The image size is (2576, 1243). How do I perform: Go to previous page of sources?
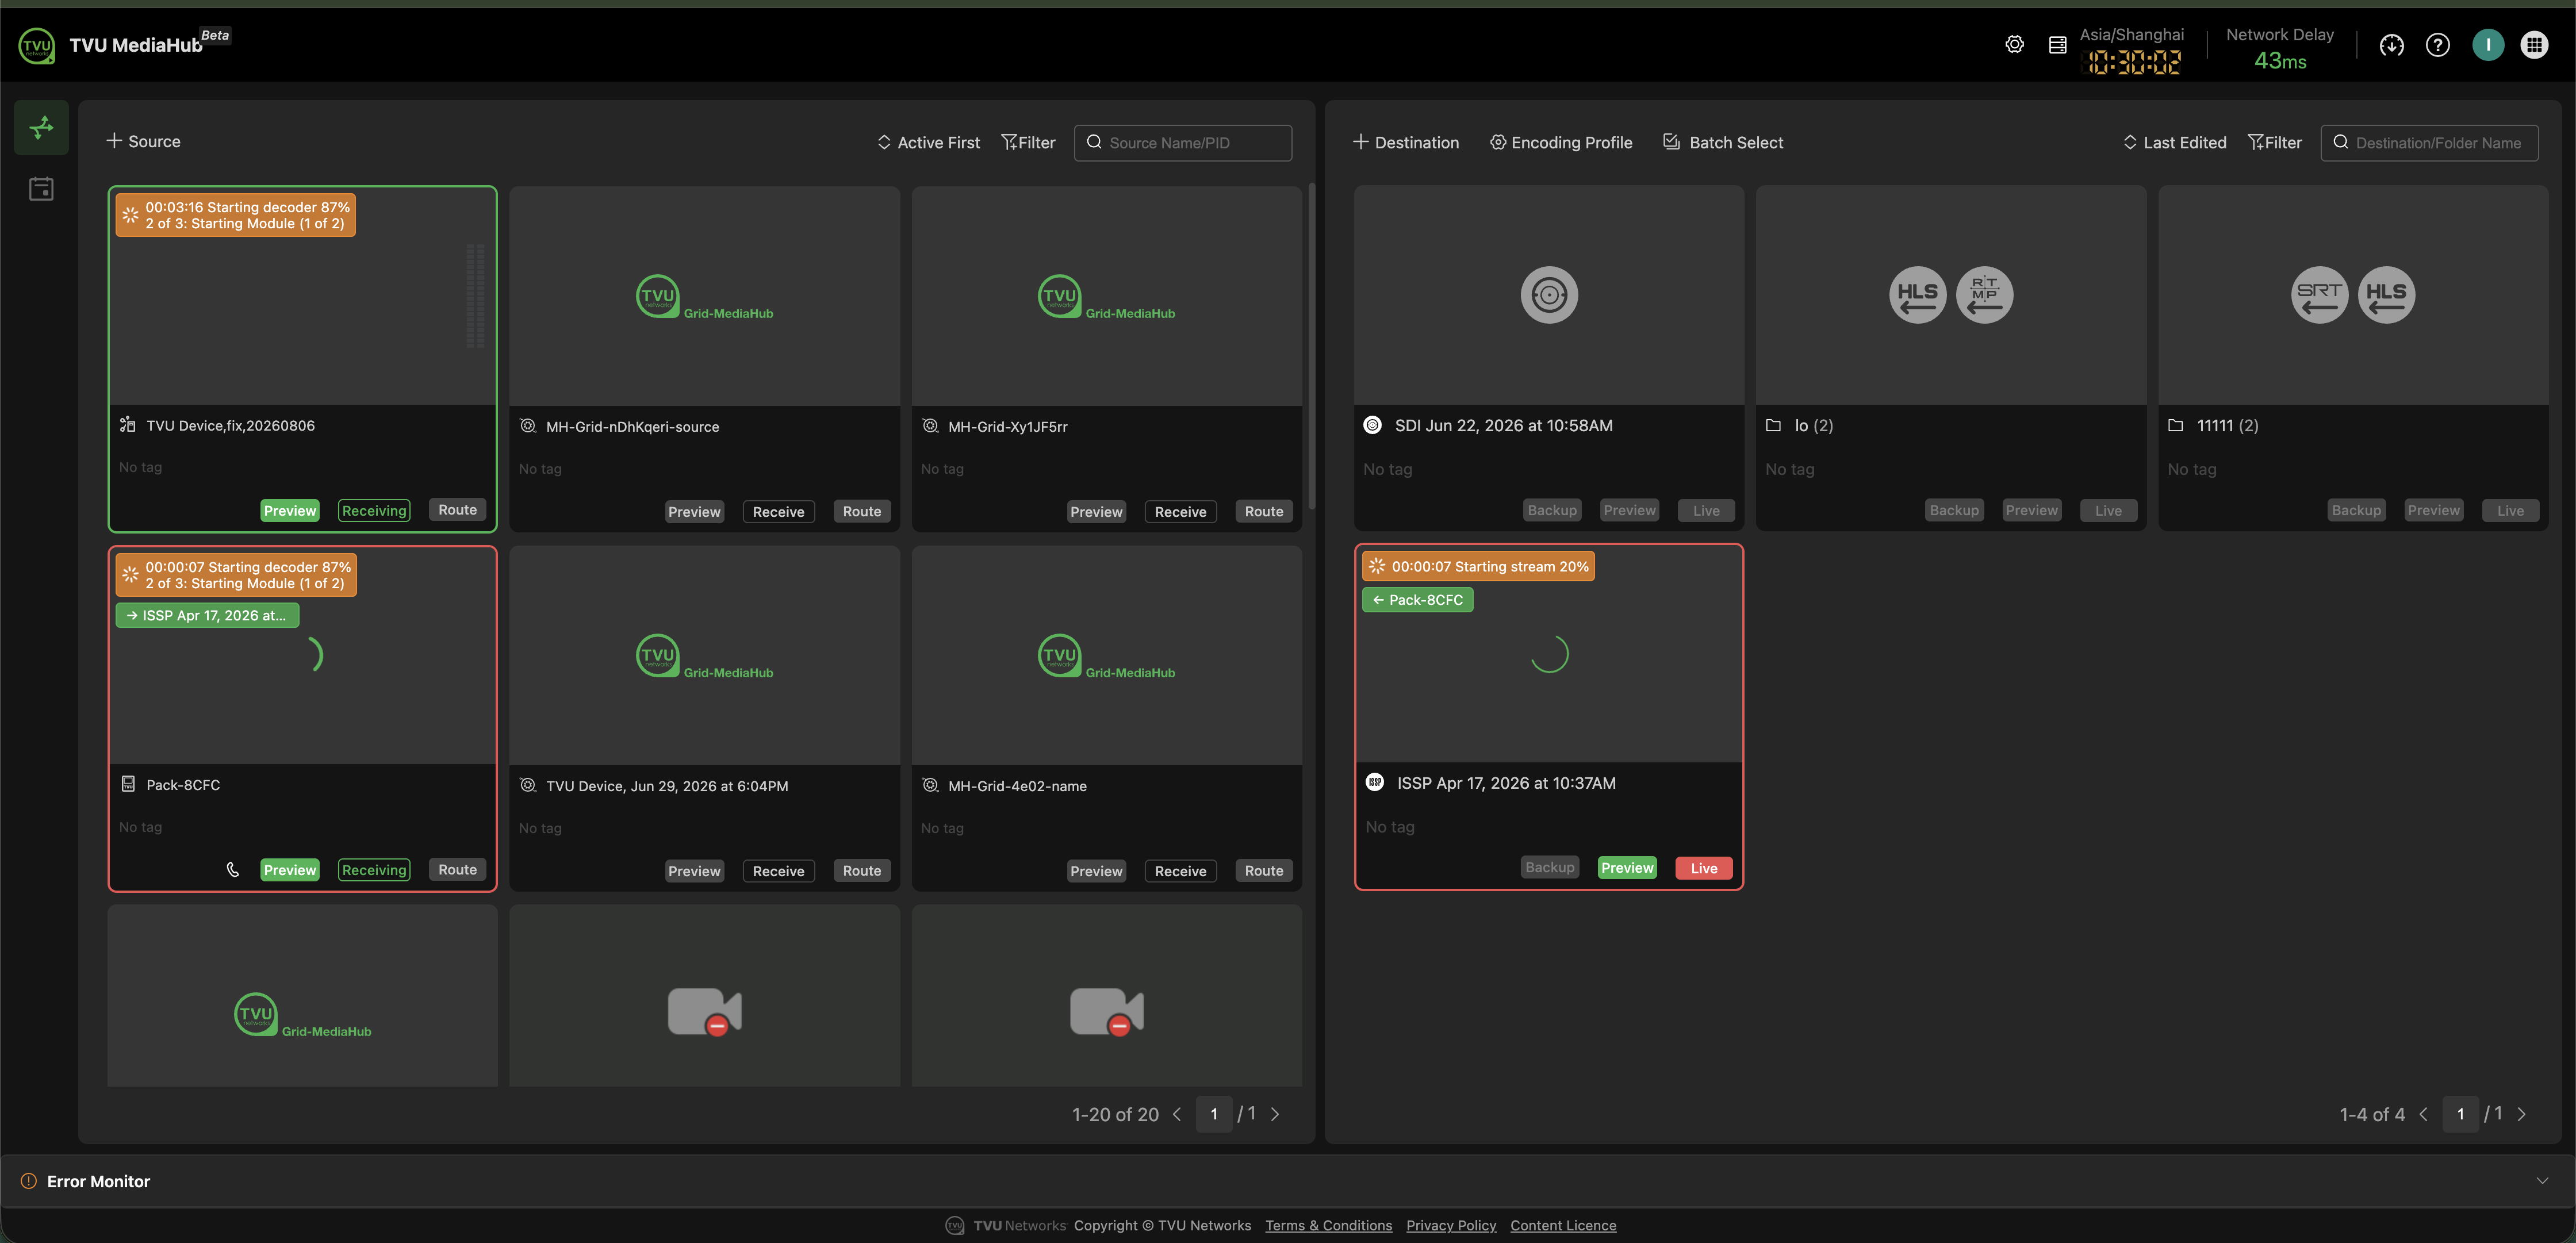coord(1177,1114)
